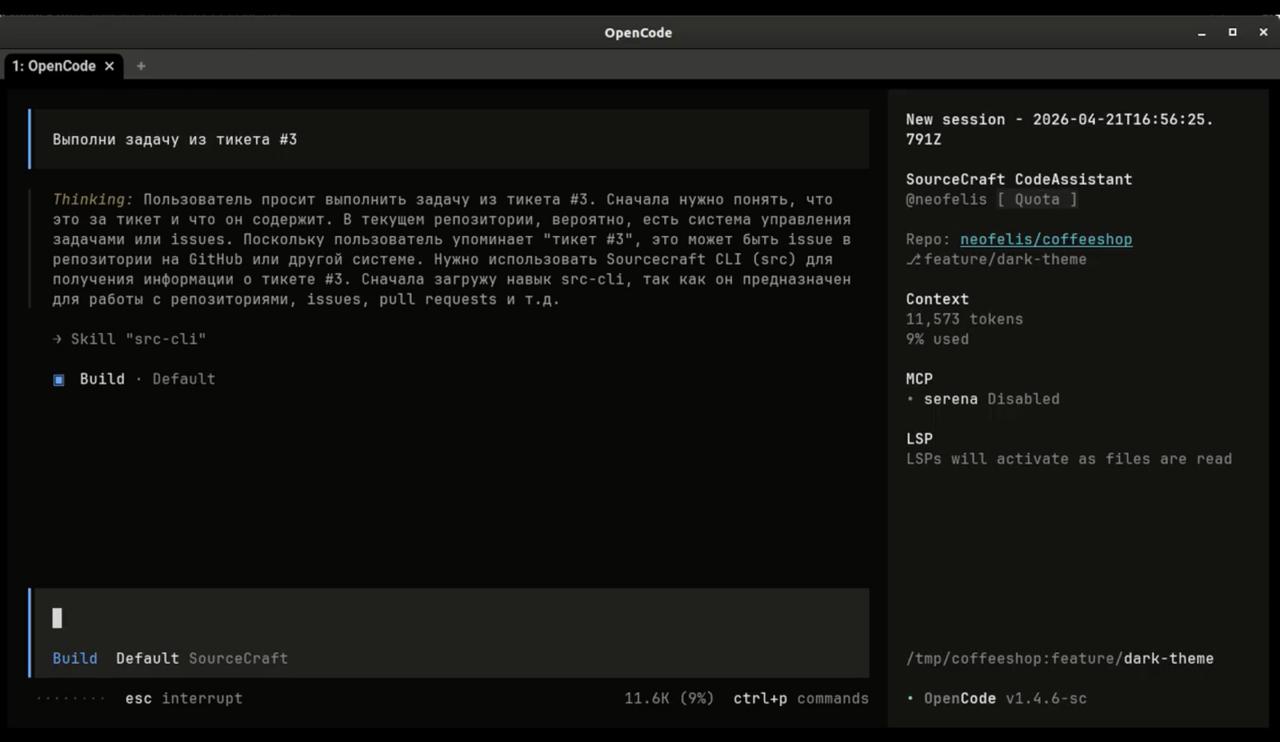Open a new tab with the plus icon
The height and width of the screenshot is (742, 1280).
point(141,66)
